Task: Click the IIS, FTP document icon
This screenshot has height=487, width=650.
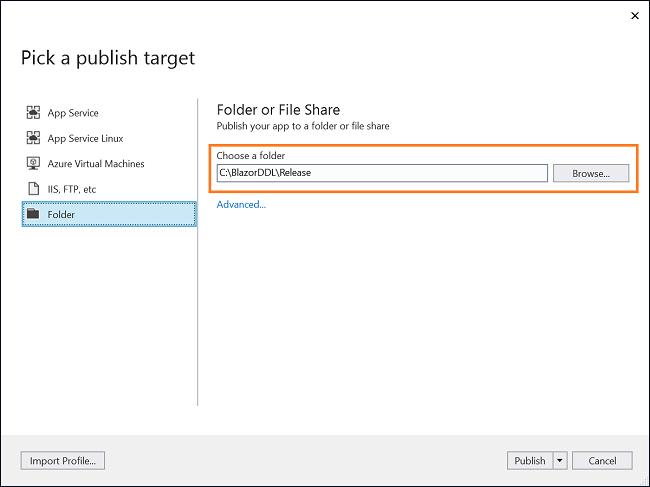Action: [33, 189]
